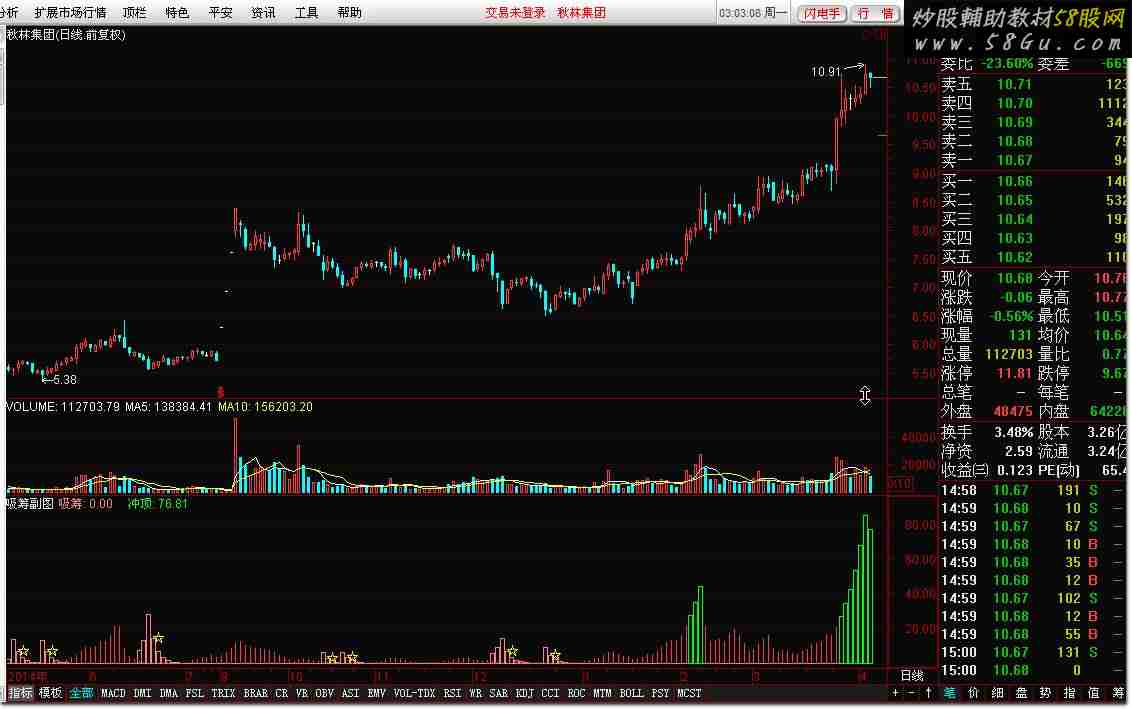The image size is (1132, 709).
Task: Select the 模板 tab
Action: click(x=51, y=693)
